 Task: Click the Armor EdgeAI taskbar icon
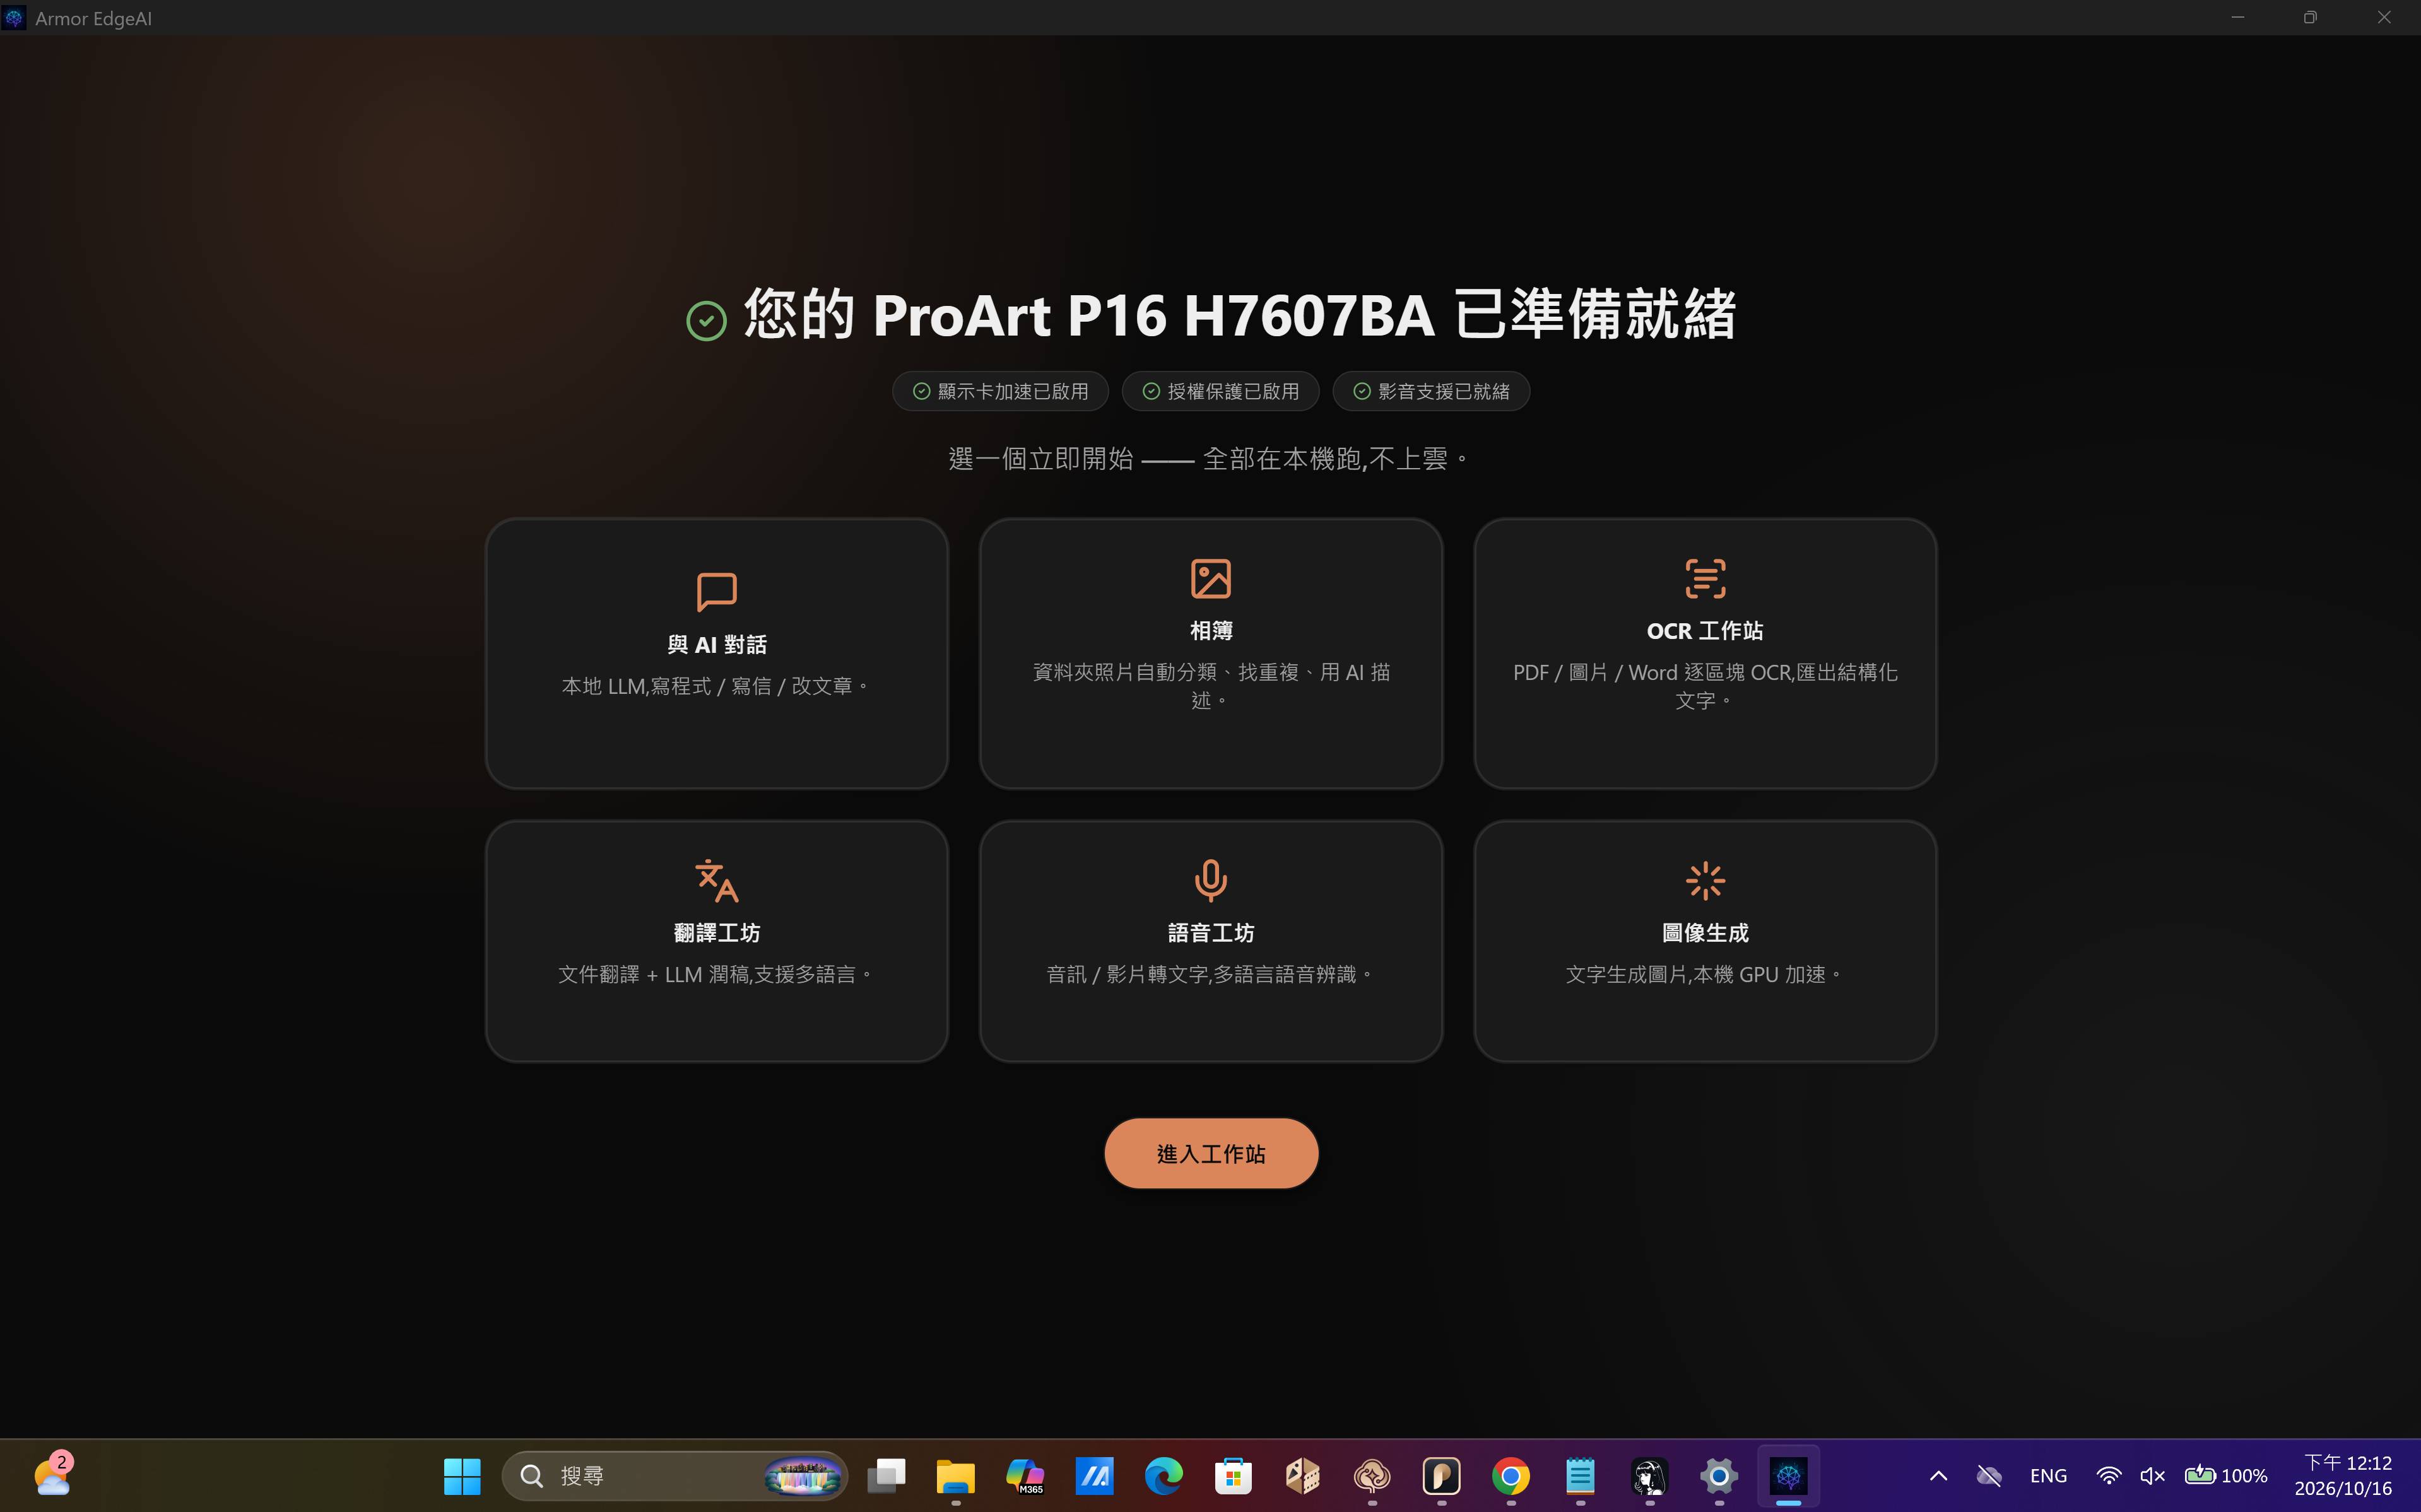point(1788,1475)
